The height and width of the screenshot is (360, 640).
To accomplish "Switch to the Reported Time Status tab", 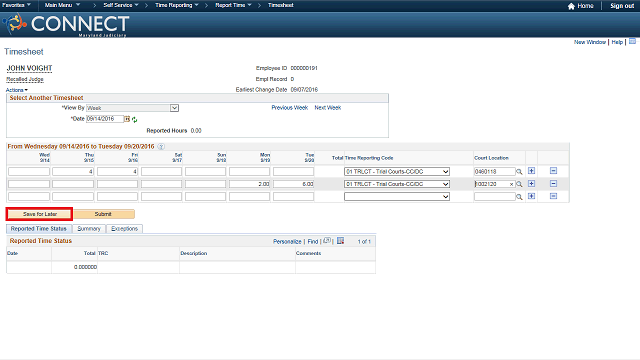I will 39,229.
